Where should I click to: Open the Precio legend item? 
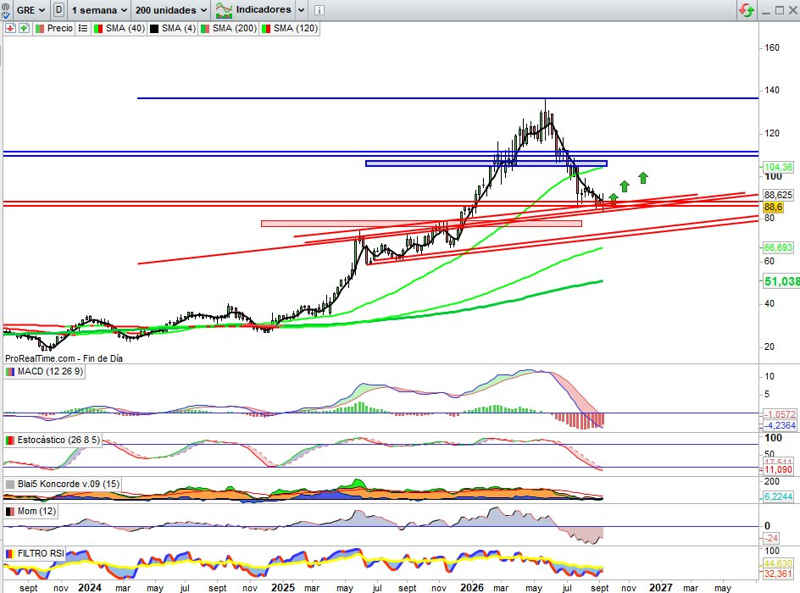(54, 29)
